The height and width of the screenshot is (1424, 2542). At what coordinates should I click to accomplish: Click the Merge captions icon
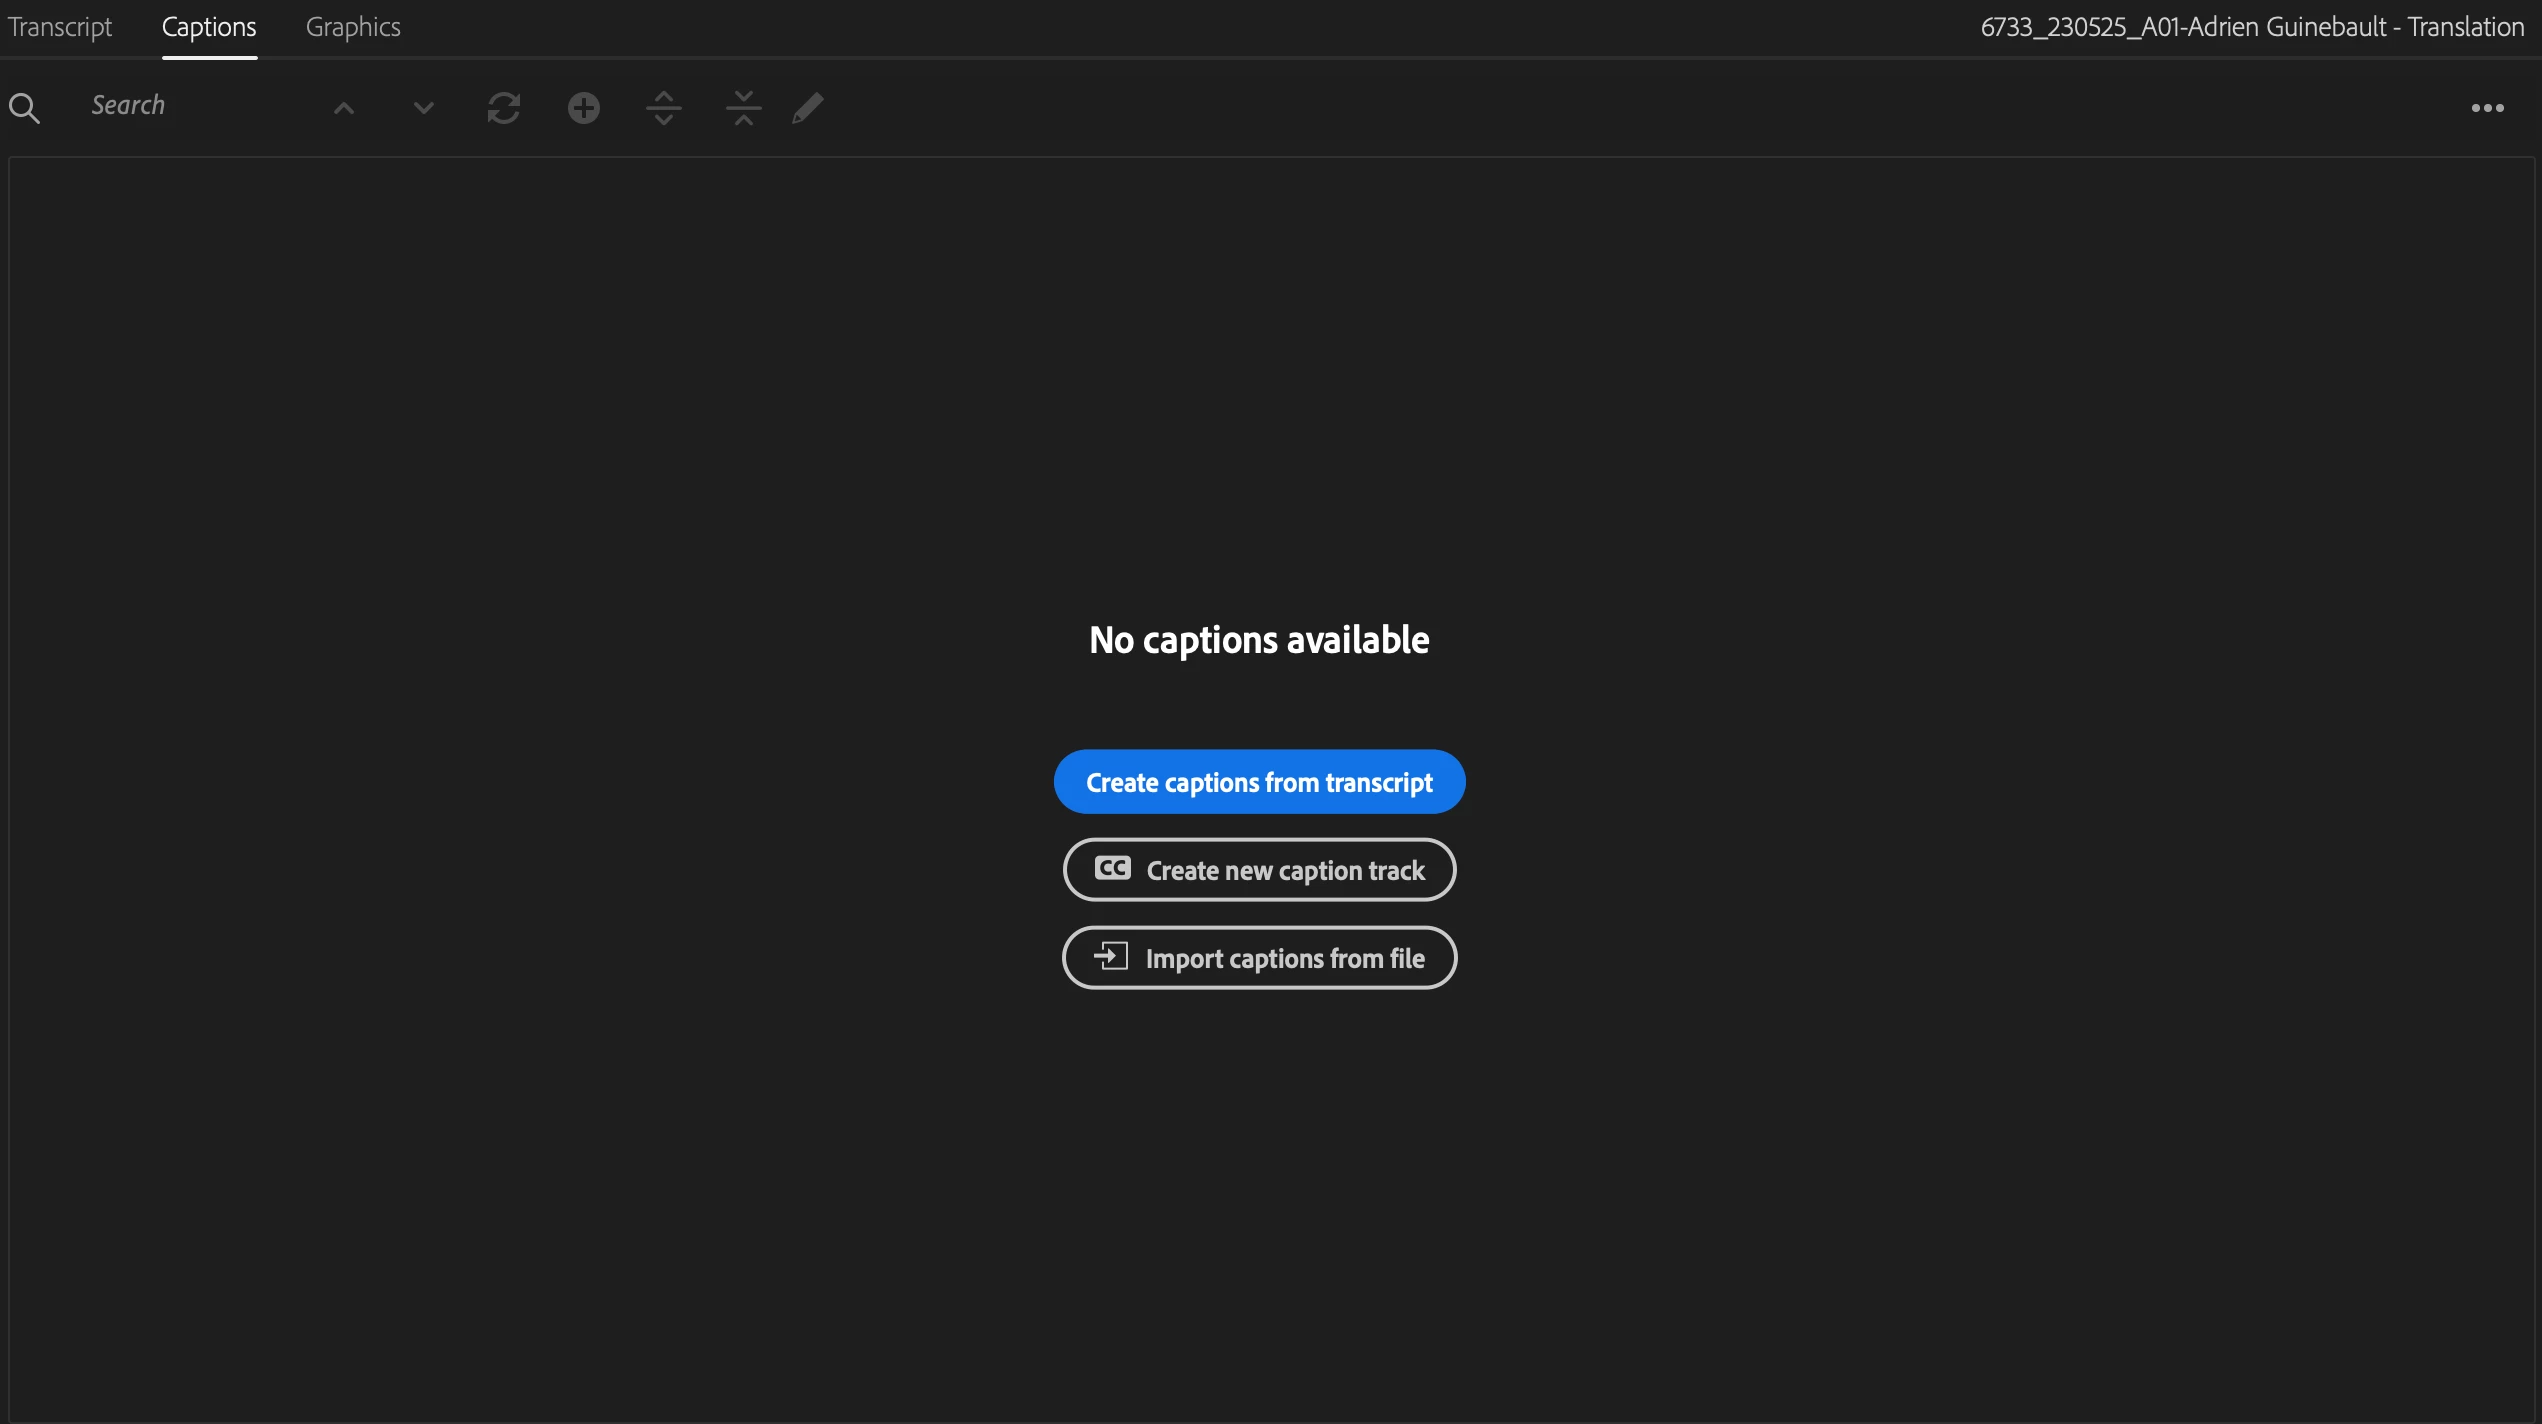744,108
